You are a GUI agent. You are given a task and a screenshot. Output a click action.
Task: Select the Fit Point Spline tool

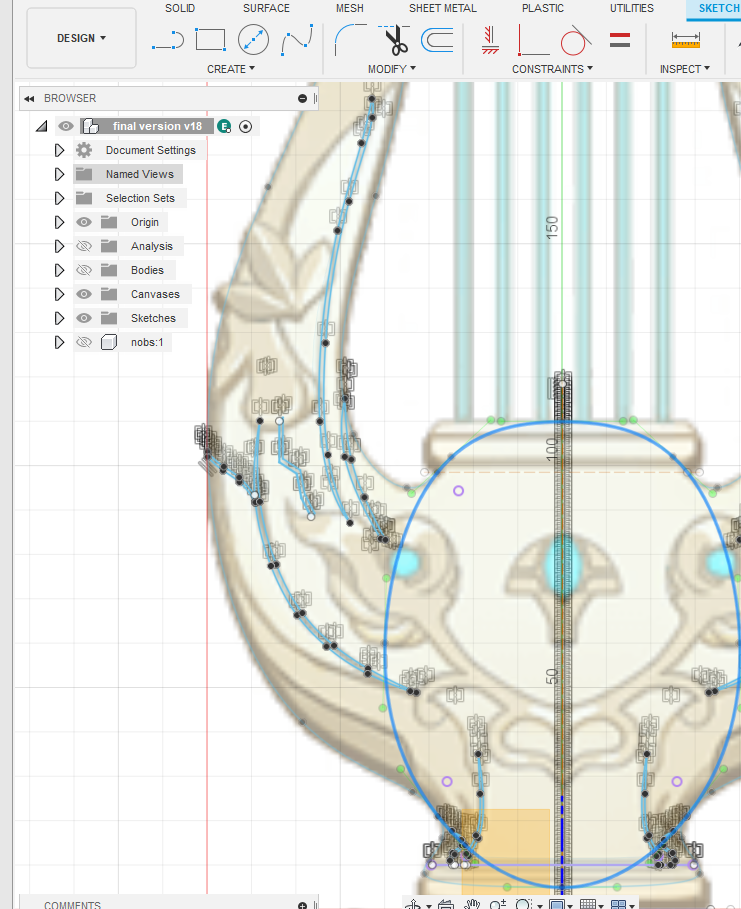[297, 40]
